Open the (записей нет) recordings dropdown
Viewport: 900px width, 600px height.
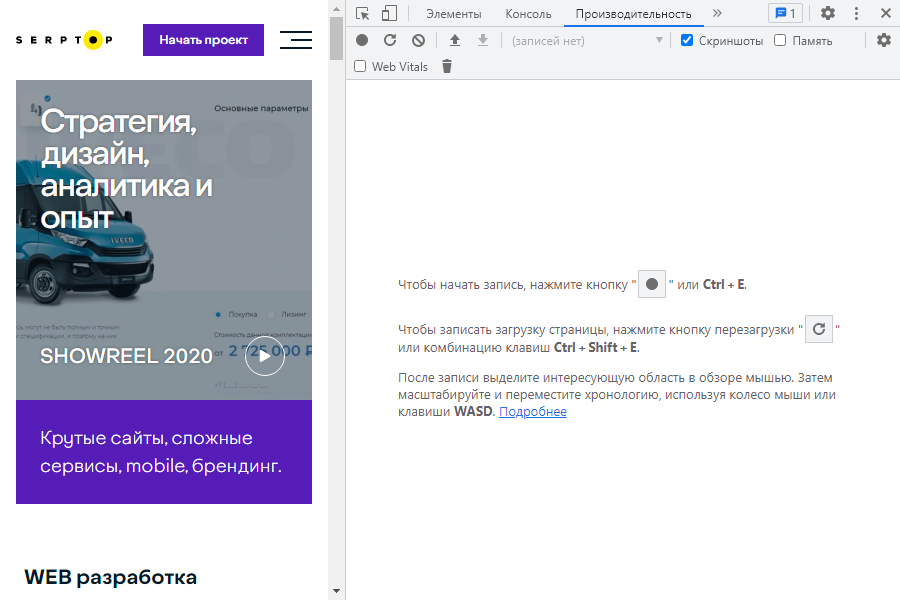587,41
